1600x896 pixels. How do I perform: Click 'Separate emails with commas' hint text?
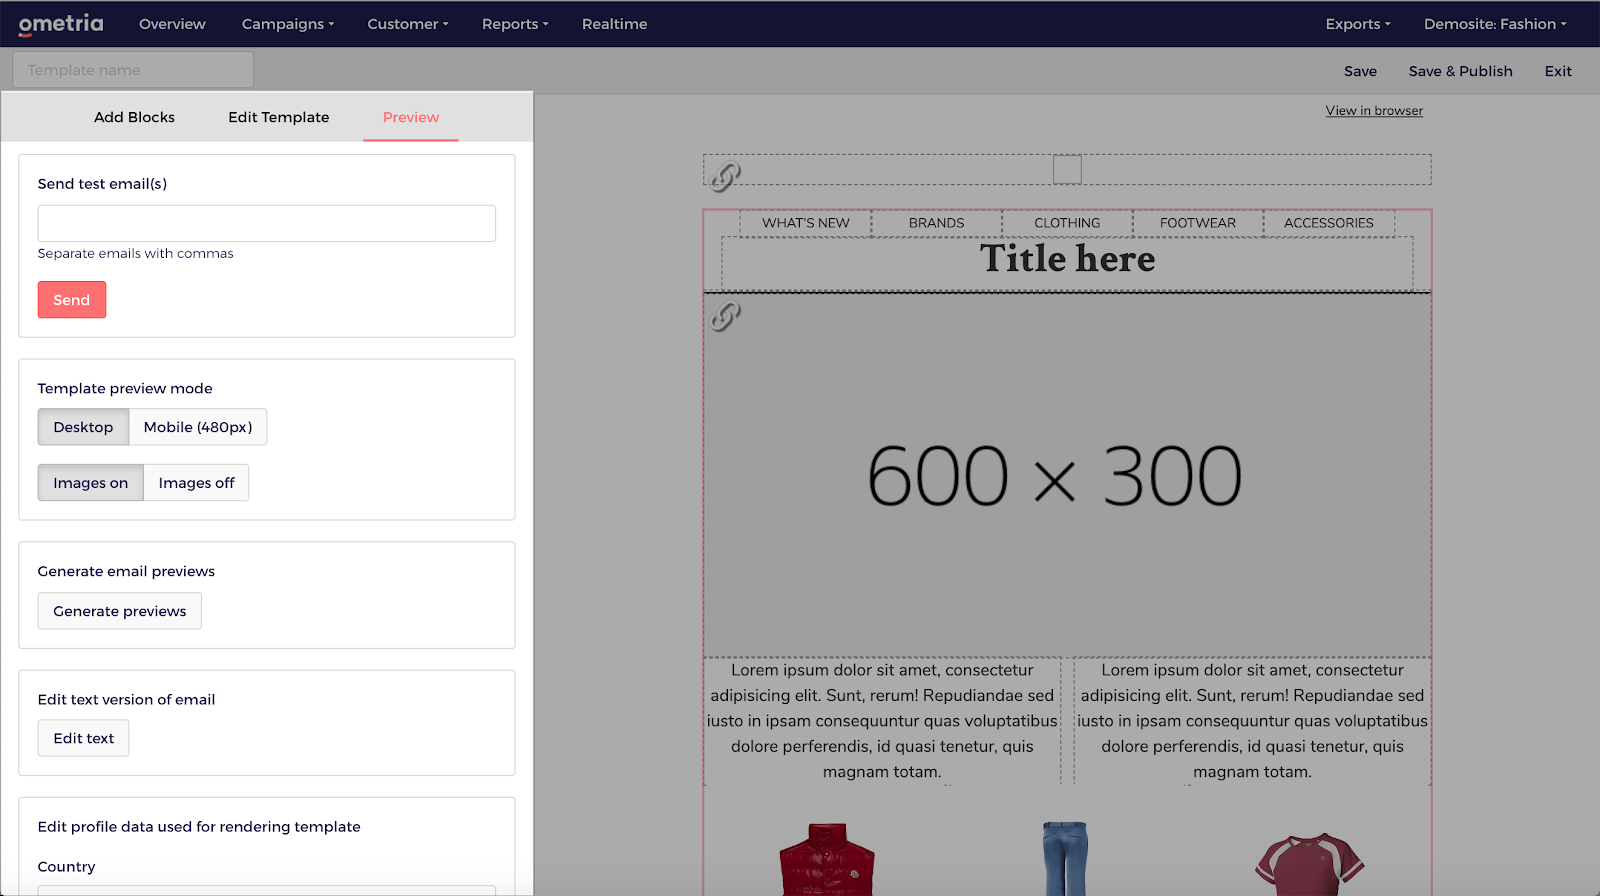[135, 254]
